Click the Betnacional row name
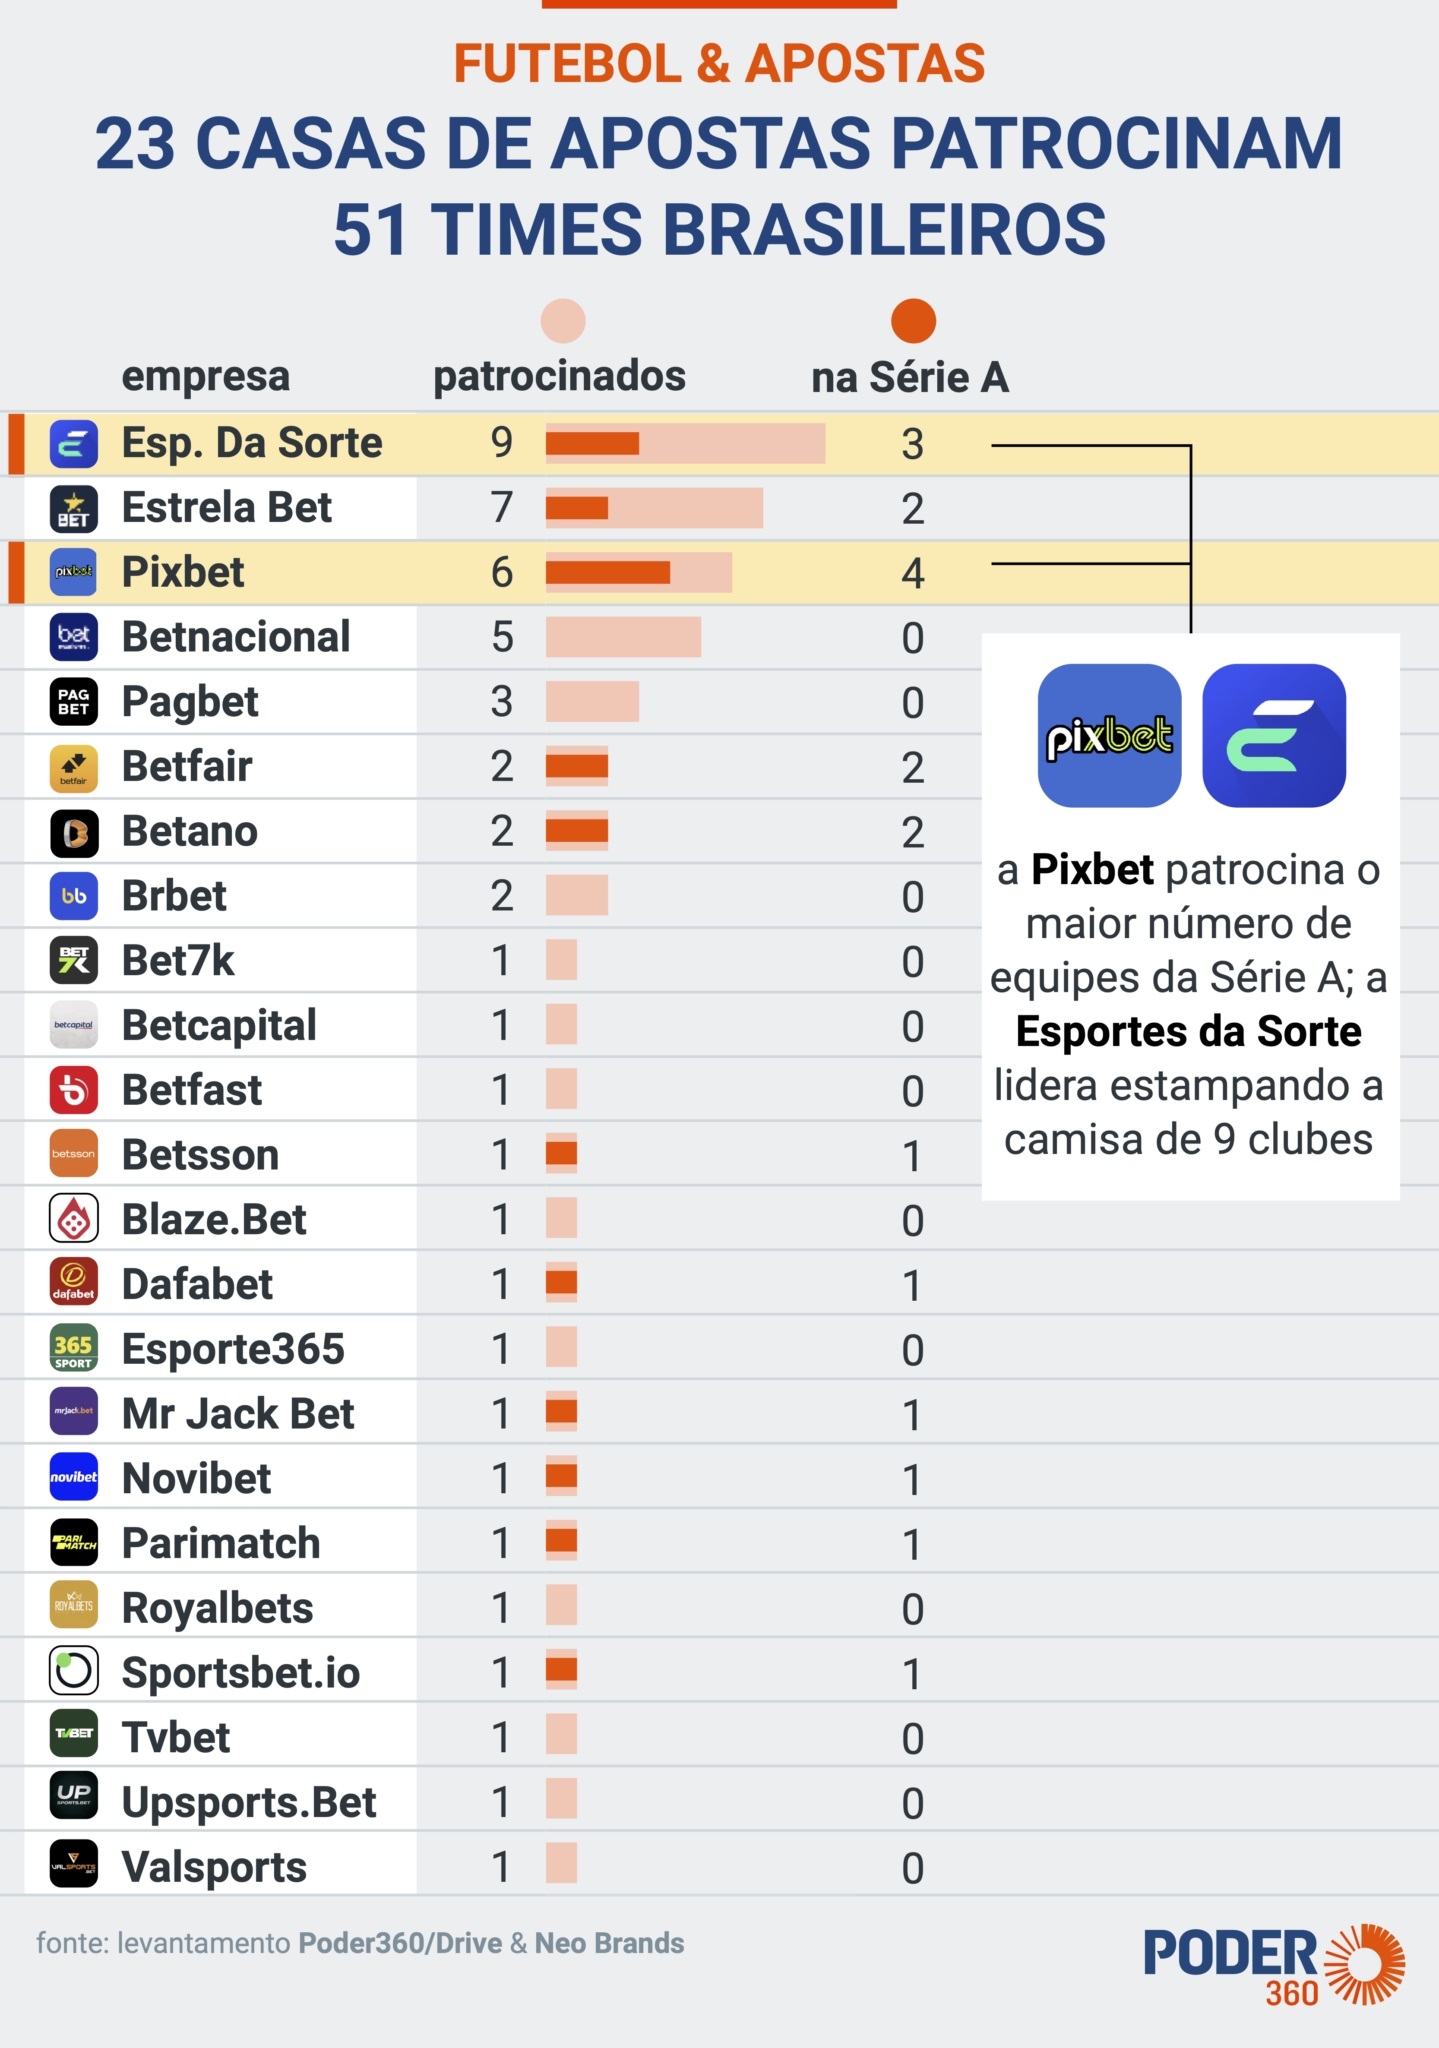 236,638
